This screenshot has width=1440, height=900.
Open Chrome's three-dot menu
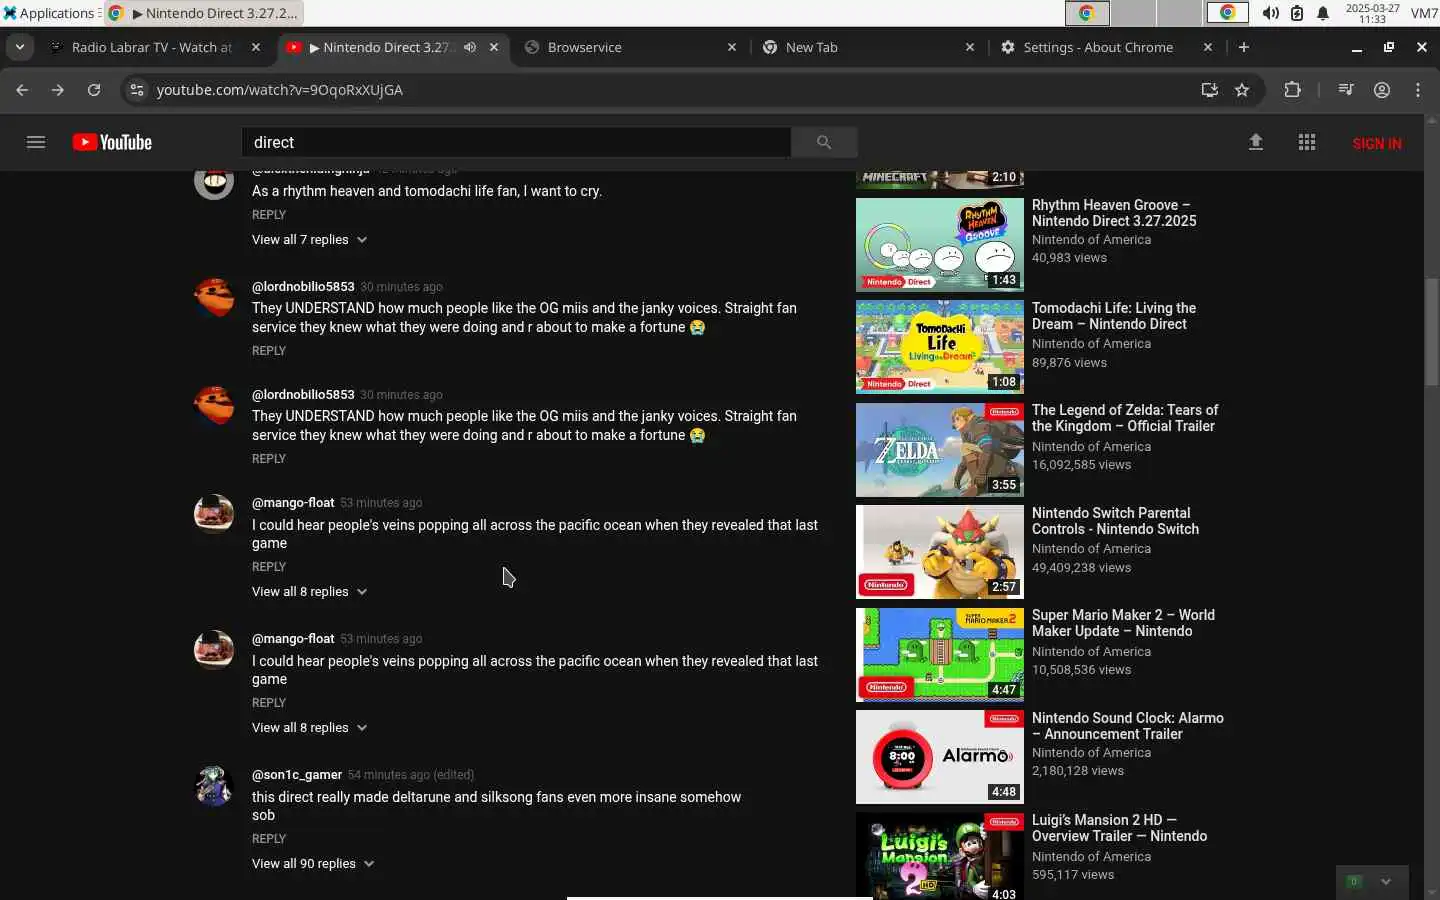pos(1418,90)
